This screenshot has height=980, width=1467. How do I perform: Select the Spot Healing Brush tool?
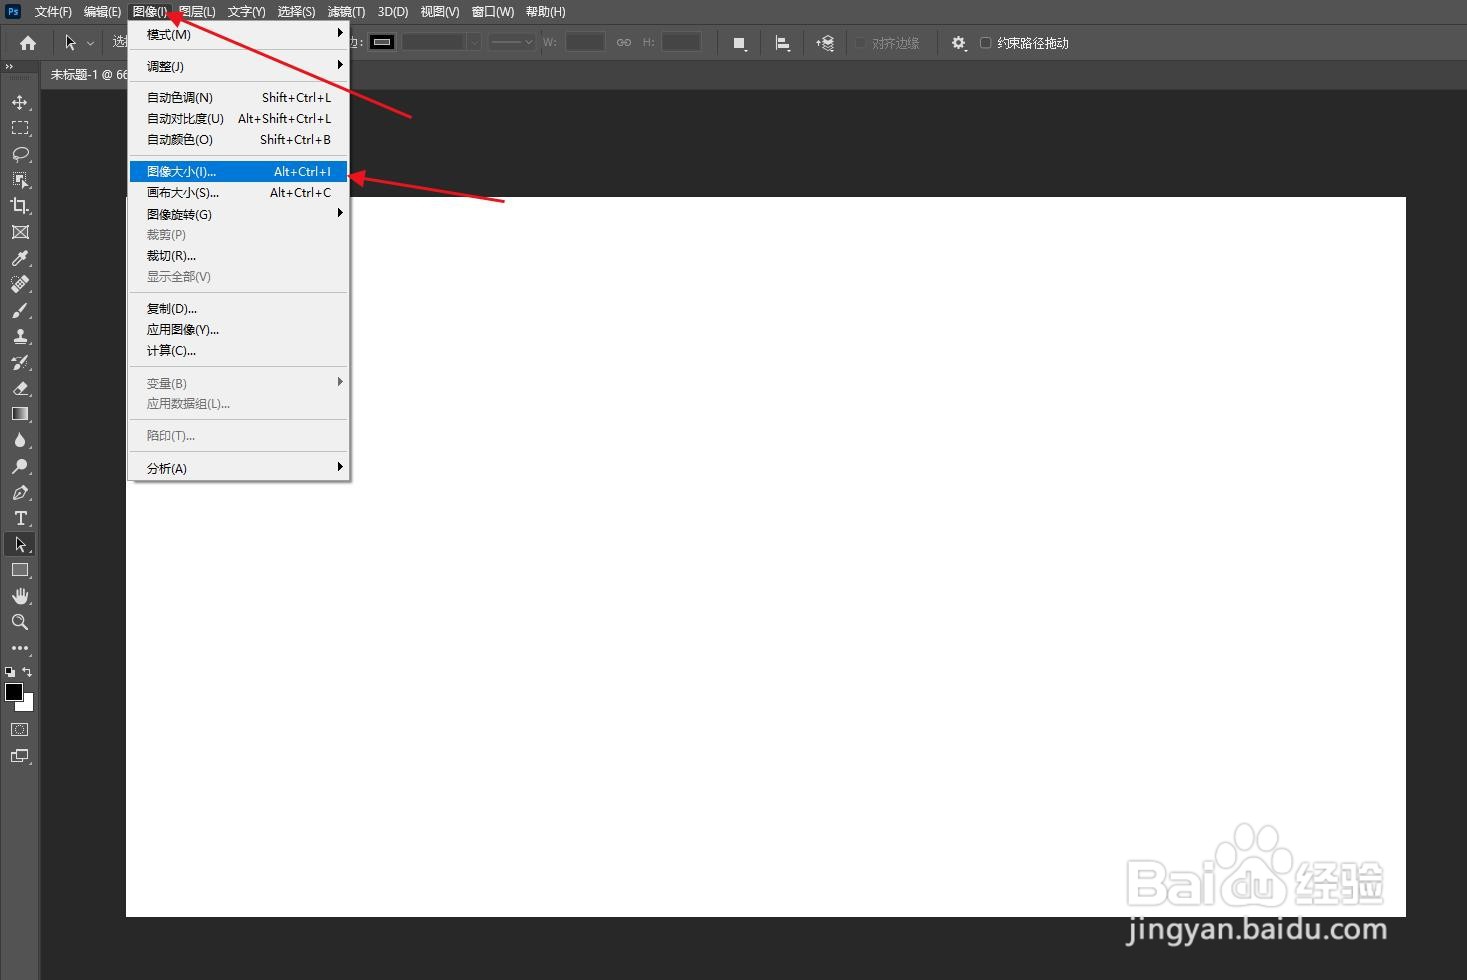coord(20,284)
